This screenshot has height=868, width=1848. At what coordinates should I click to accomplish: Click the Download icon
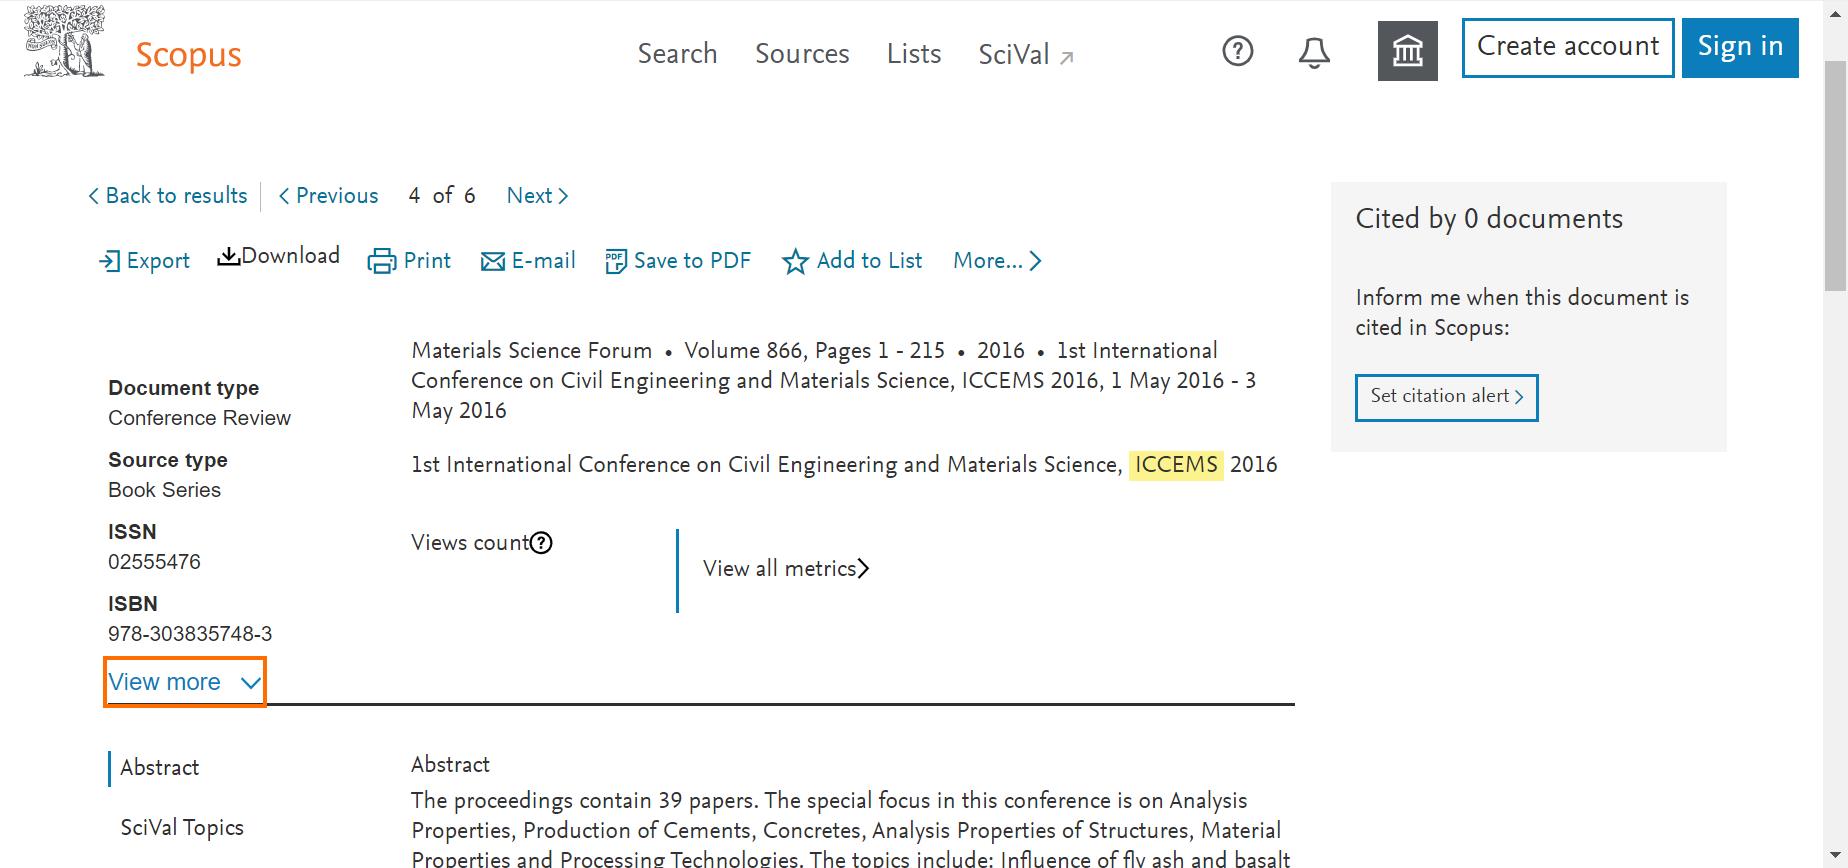click(x=228, y=257)
